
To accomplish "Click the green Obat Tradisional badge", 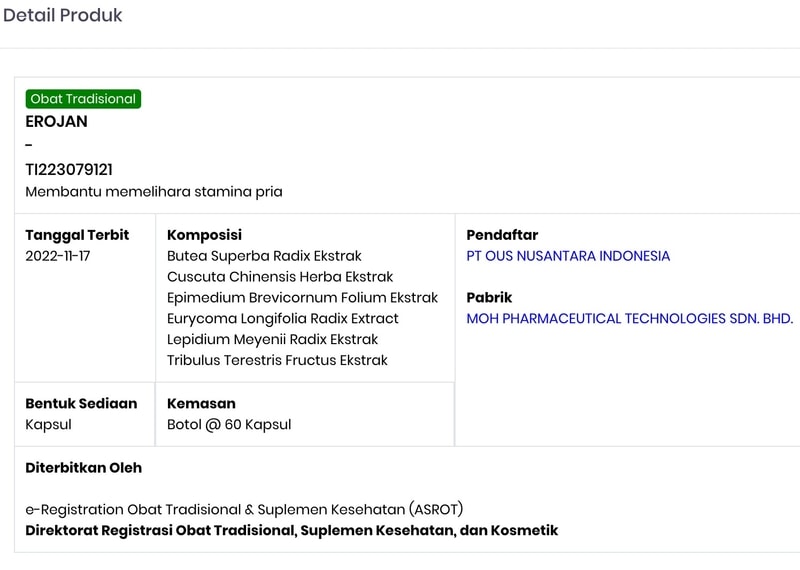I will tap(83, 99).
